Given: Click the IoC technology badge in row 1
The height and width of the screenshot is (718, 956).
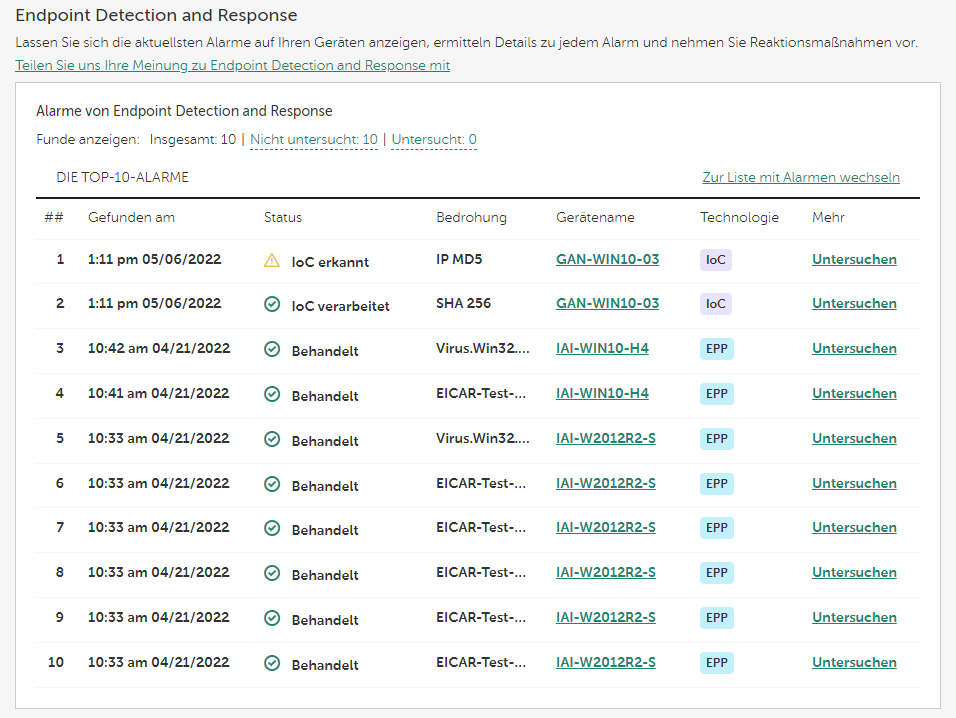Looking at the screenshot, I should click(x=716, y=259).
